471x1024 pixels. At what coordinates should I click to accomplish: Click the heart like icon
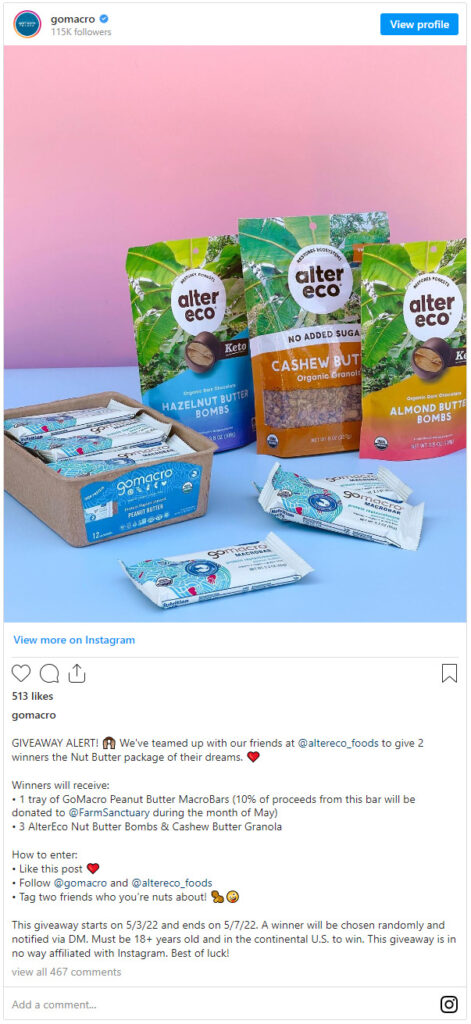click(x=22, y=673)
